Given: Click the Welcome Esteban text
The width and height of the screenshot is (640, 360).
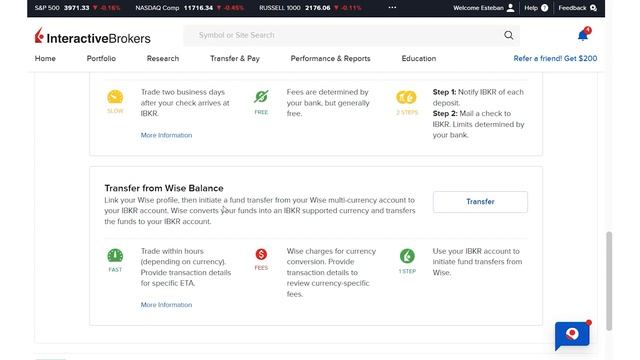Looking at the screenshot, I should click(x=478, y=8).
